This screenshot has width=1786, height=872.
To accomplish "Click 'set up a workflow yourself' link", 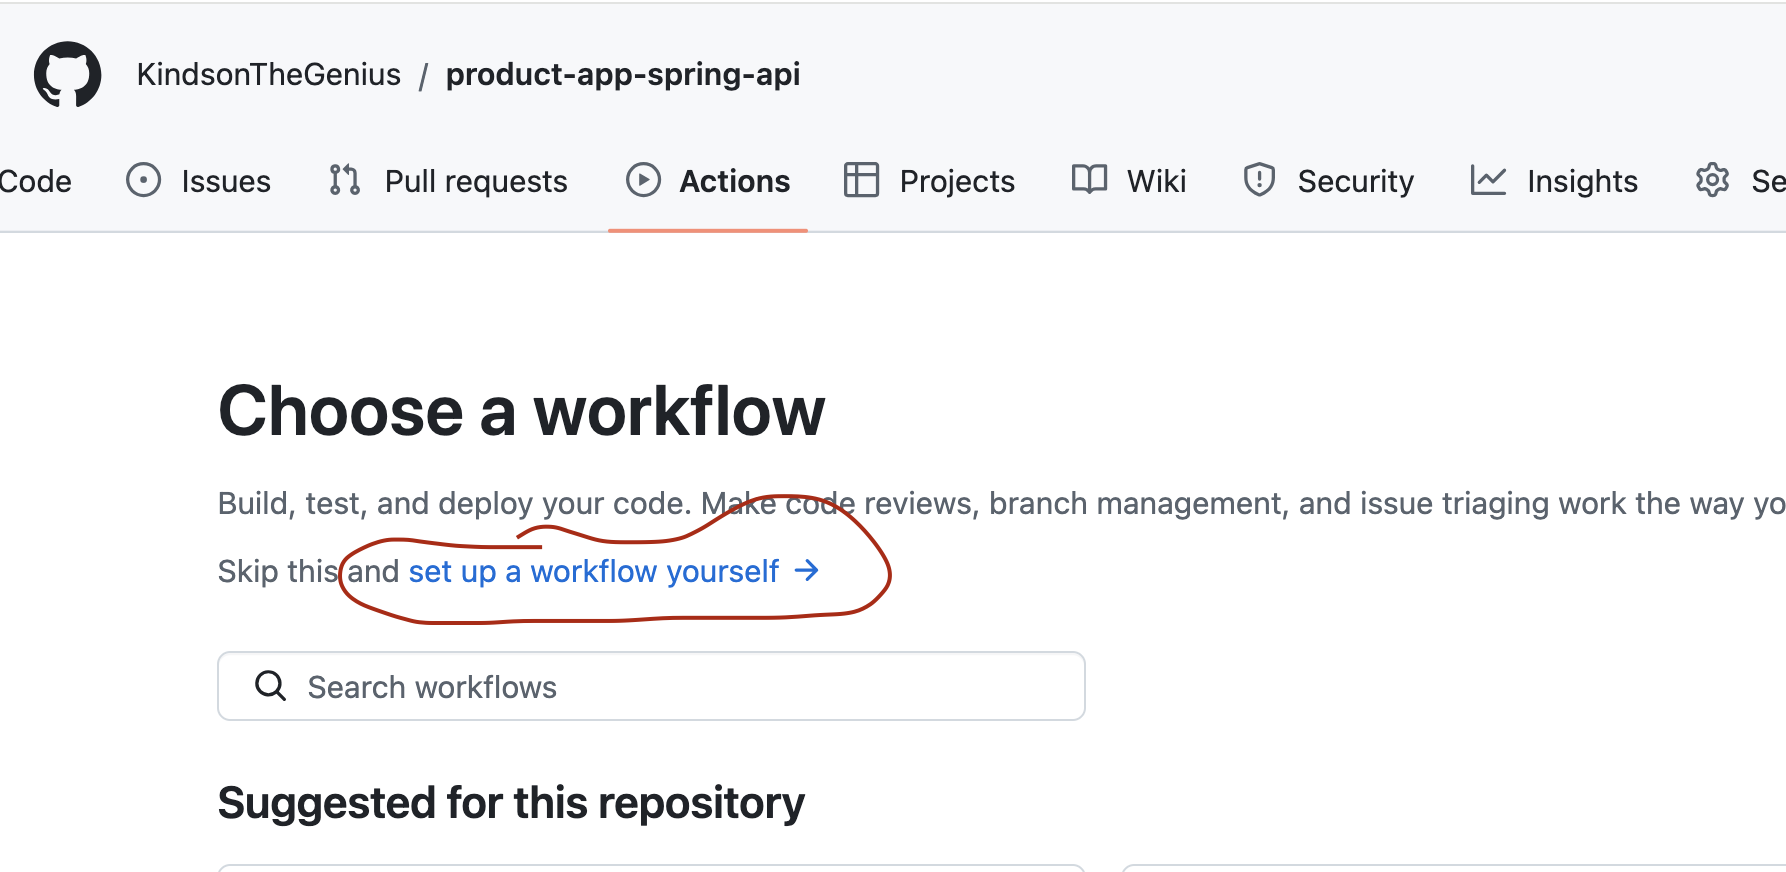I will click(593, 571).
